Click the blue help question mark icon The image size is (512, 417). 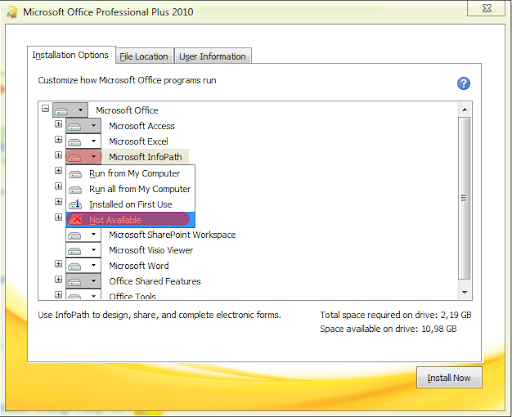tap(463, 83)
